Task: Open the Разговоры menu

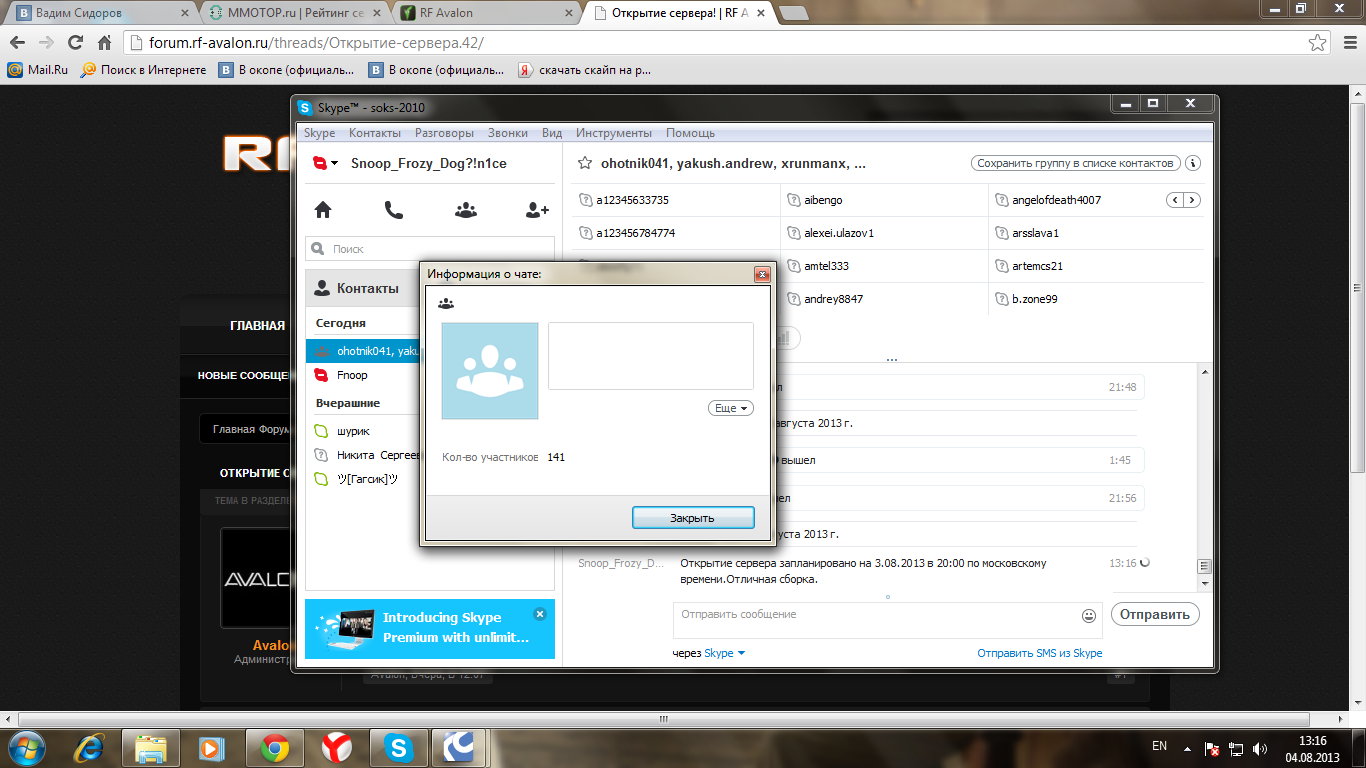Action: (445, 133)
